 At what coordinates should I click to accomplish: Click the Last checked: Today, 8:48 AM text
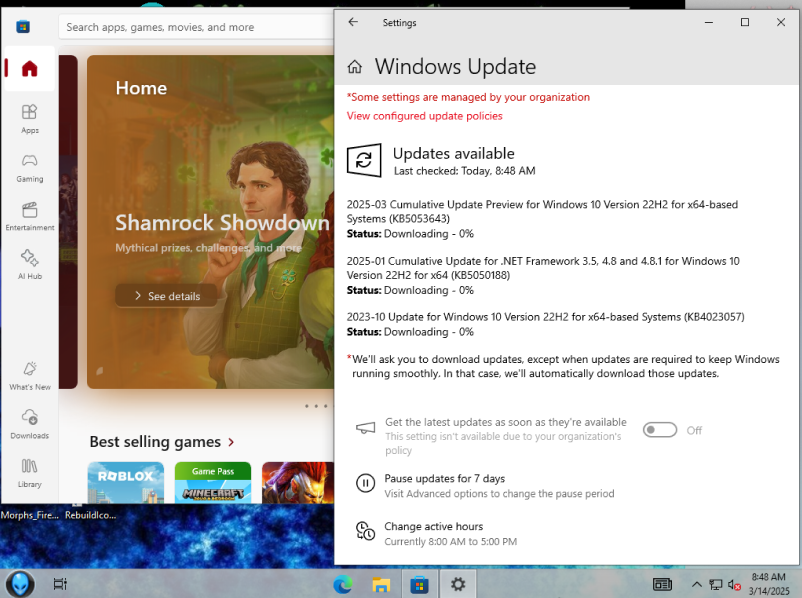[464, 171]
